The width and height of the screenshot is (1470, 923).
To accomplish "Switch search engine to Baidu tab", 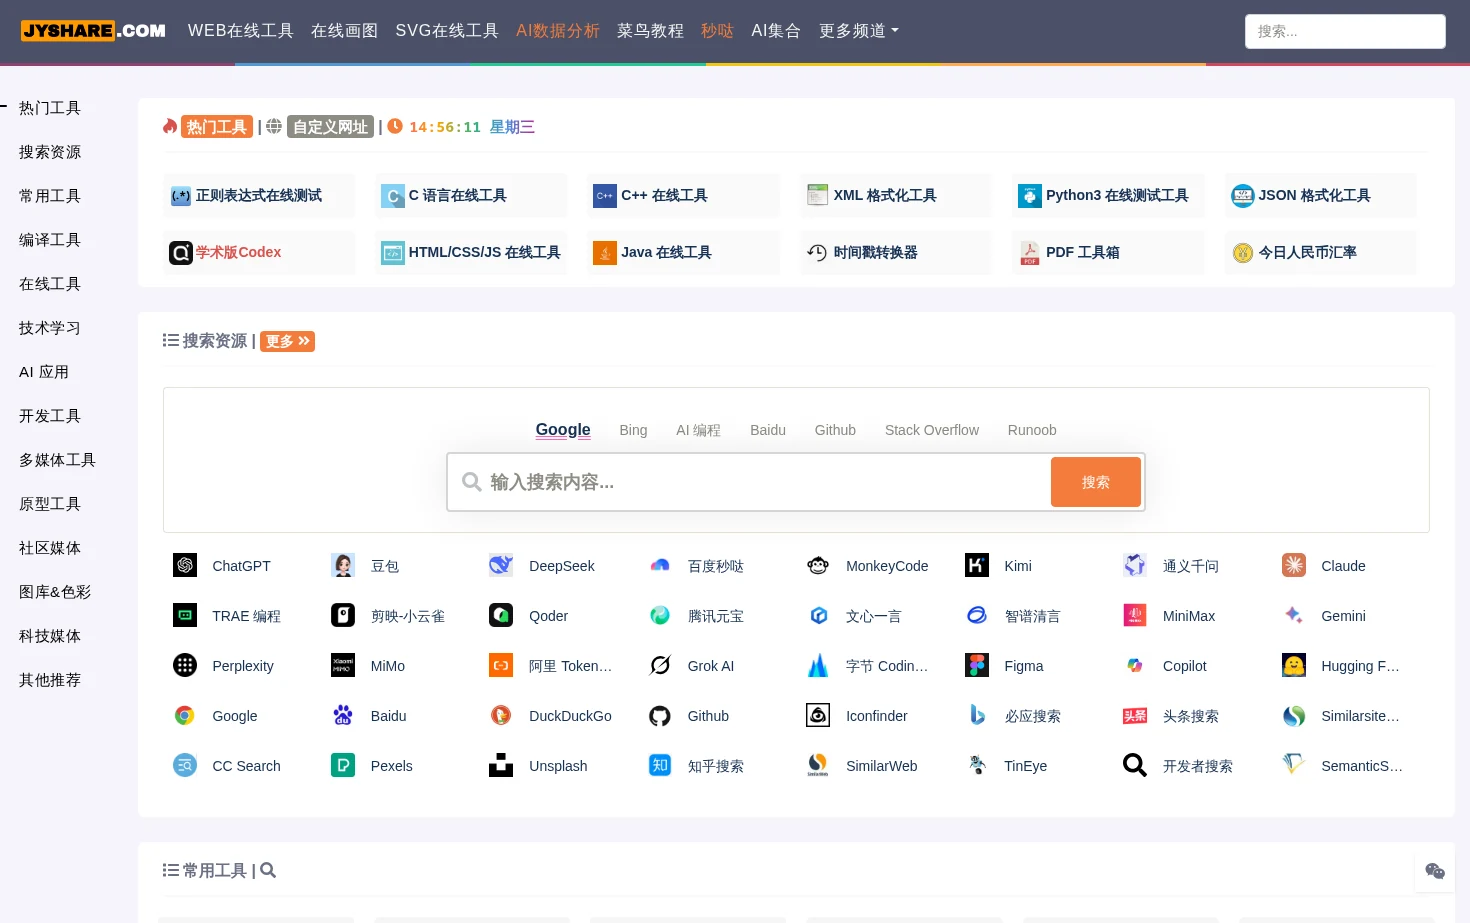I will [768, 430].
